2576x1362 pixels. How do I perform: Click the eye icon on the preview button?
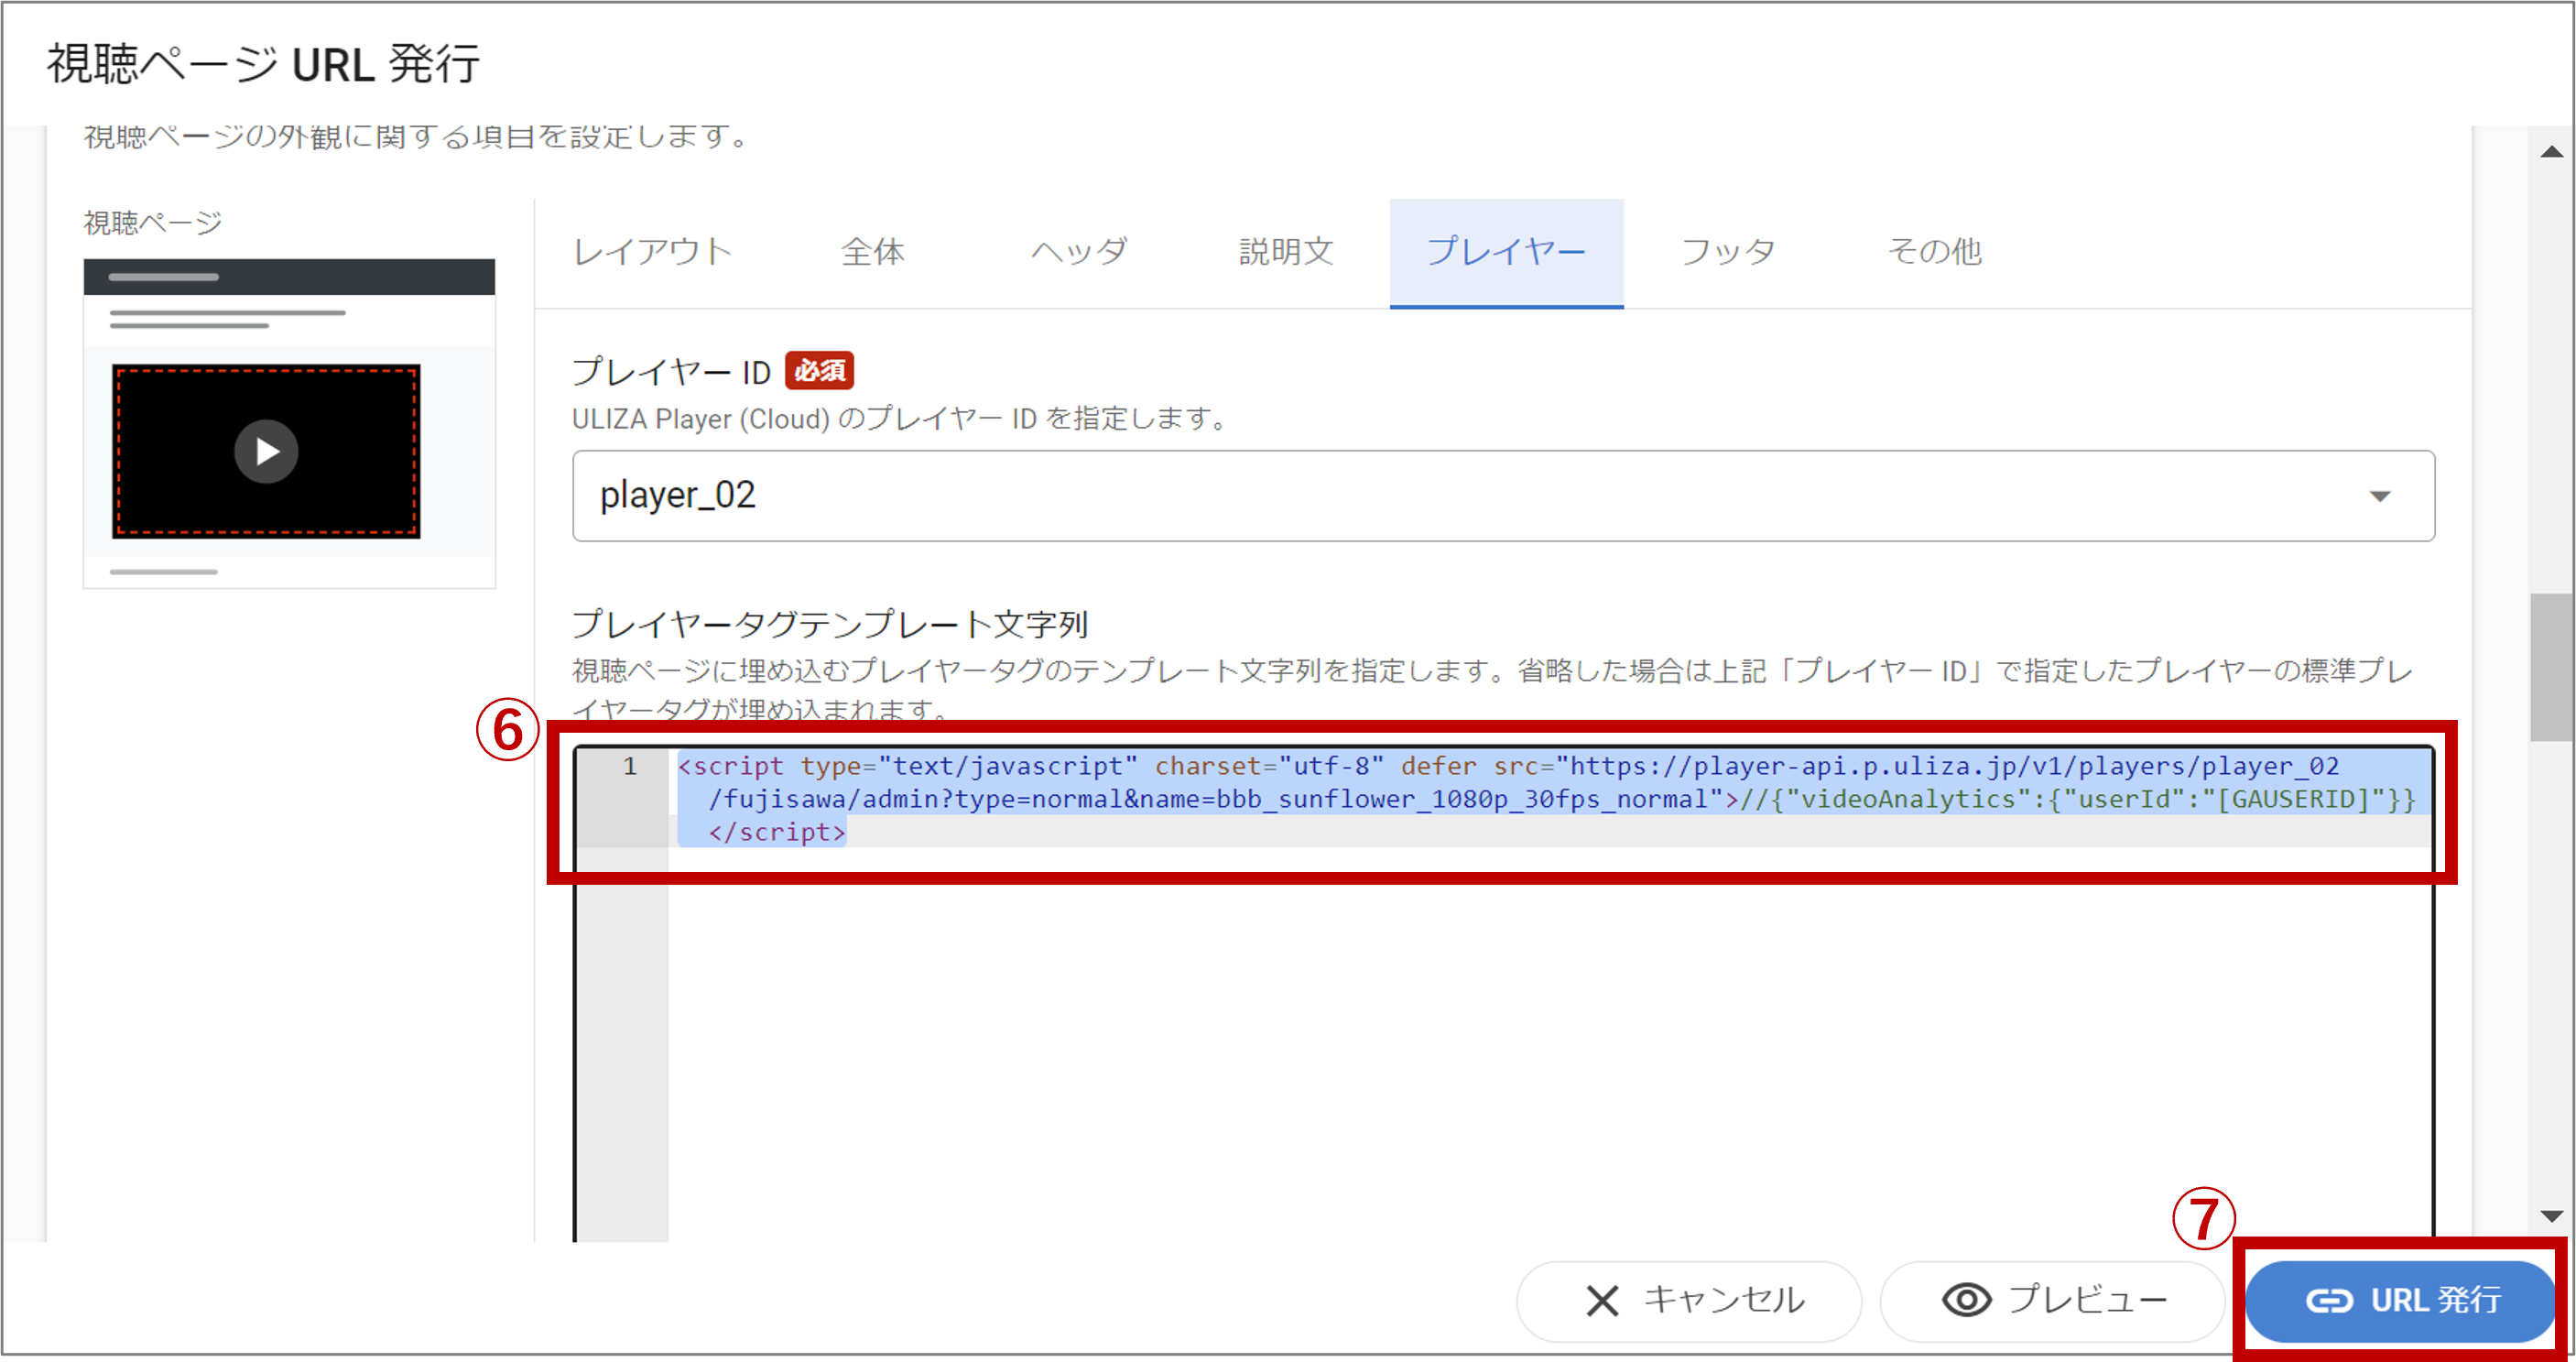click(1967, 1300)
